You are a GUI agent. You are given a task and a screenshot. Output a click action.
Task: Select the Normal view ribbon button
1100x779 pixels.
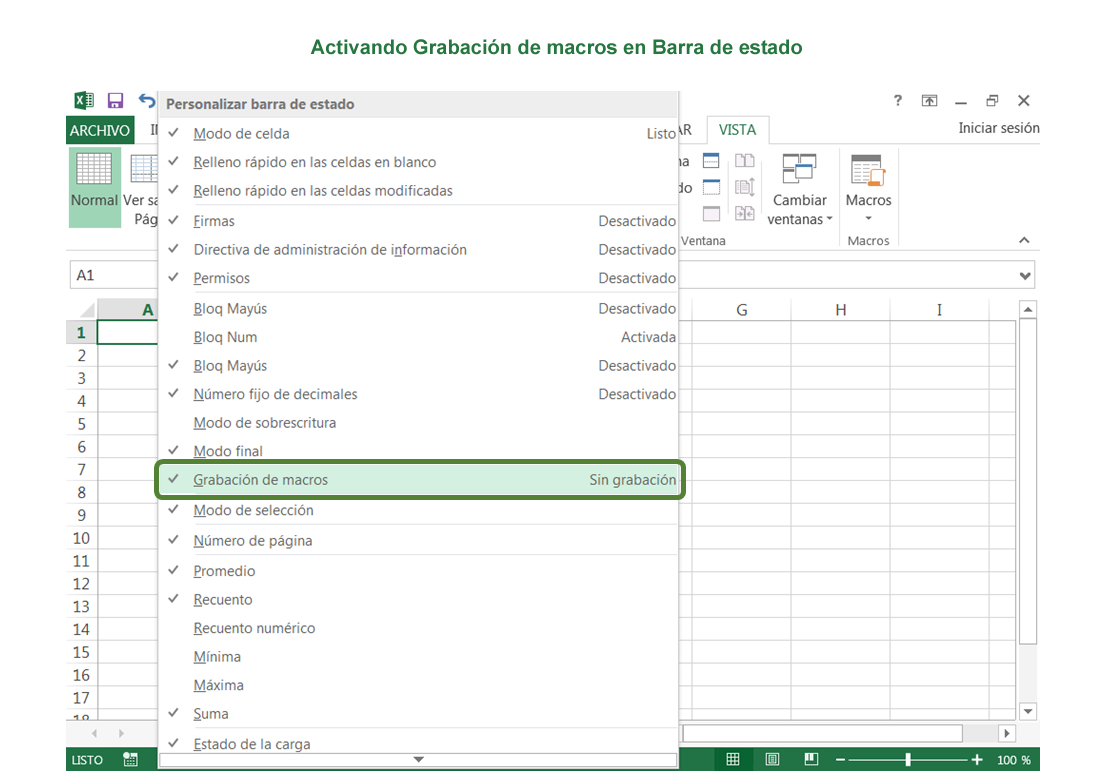pos(95,187)
